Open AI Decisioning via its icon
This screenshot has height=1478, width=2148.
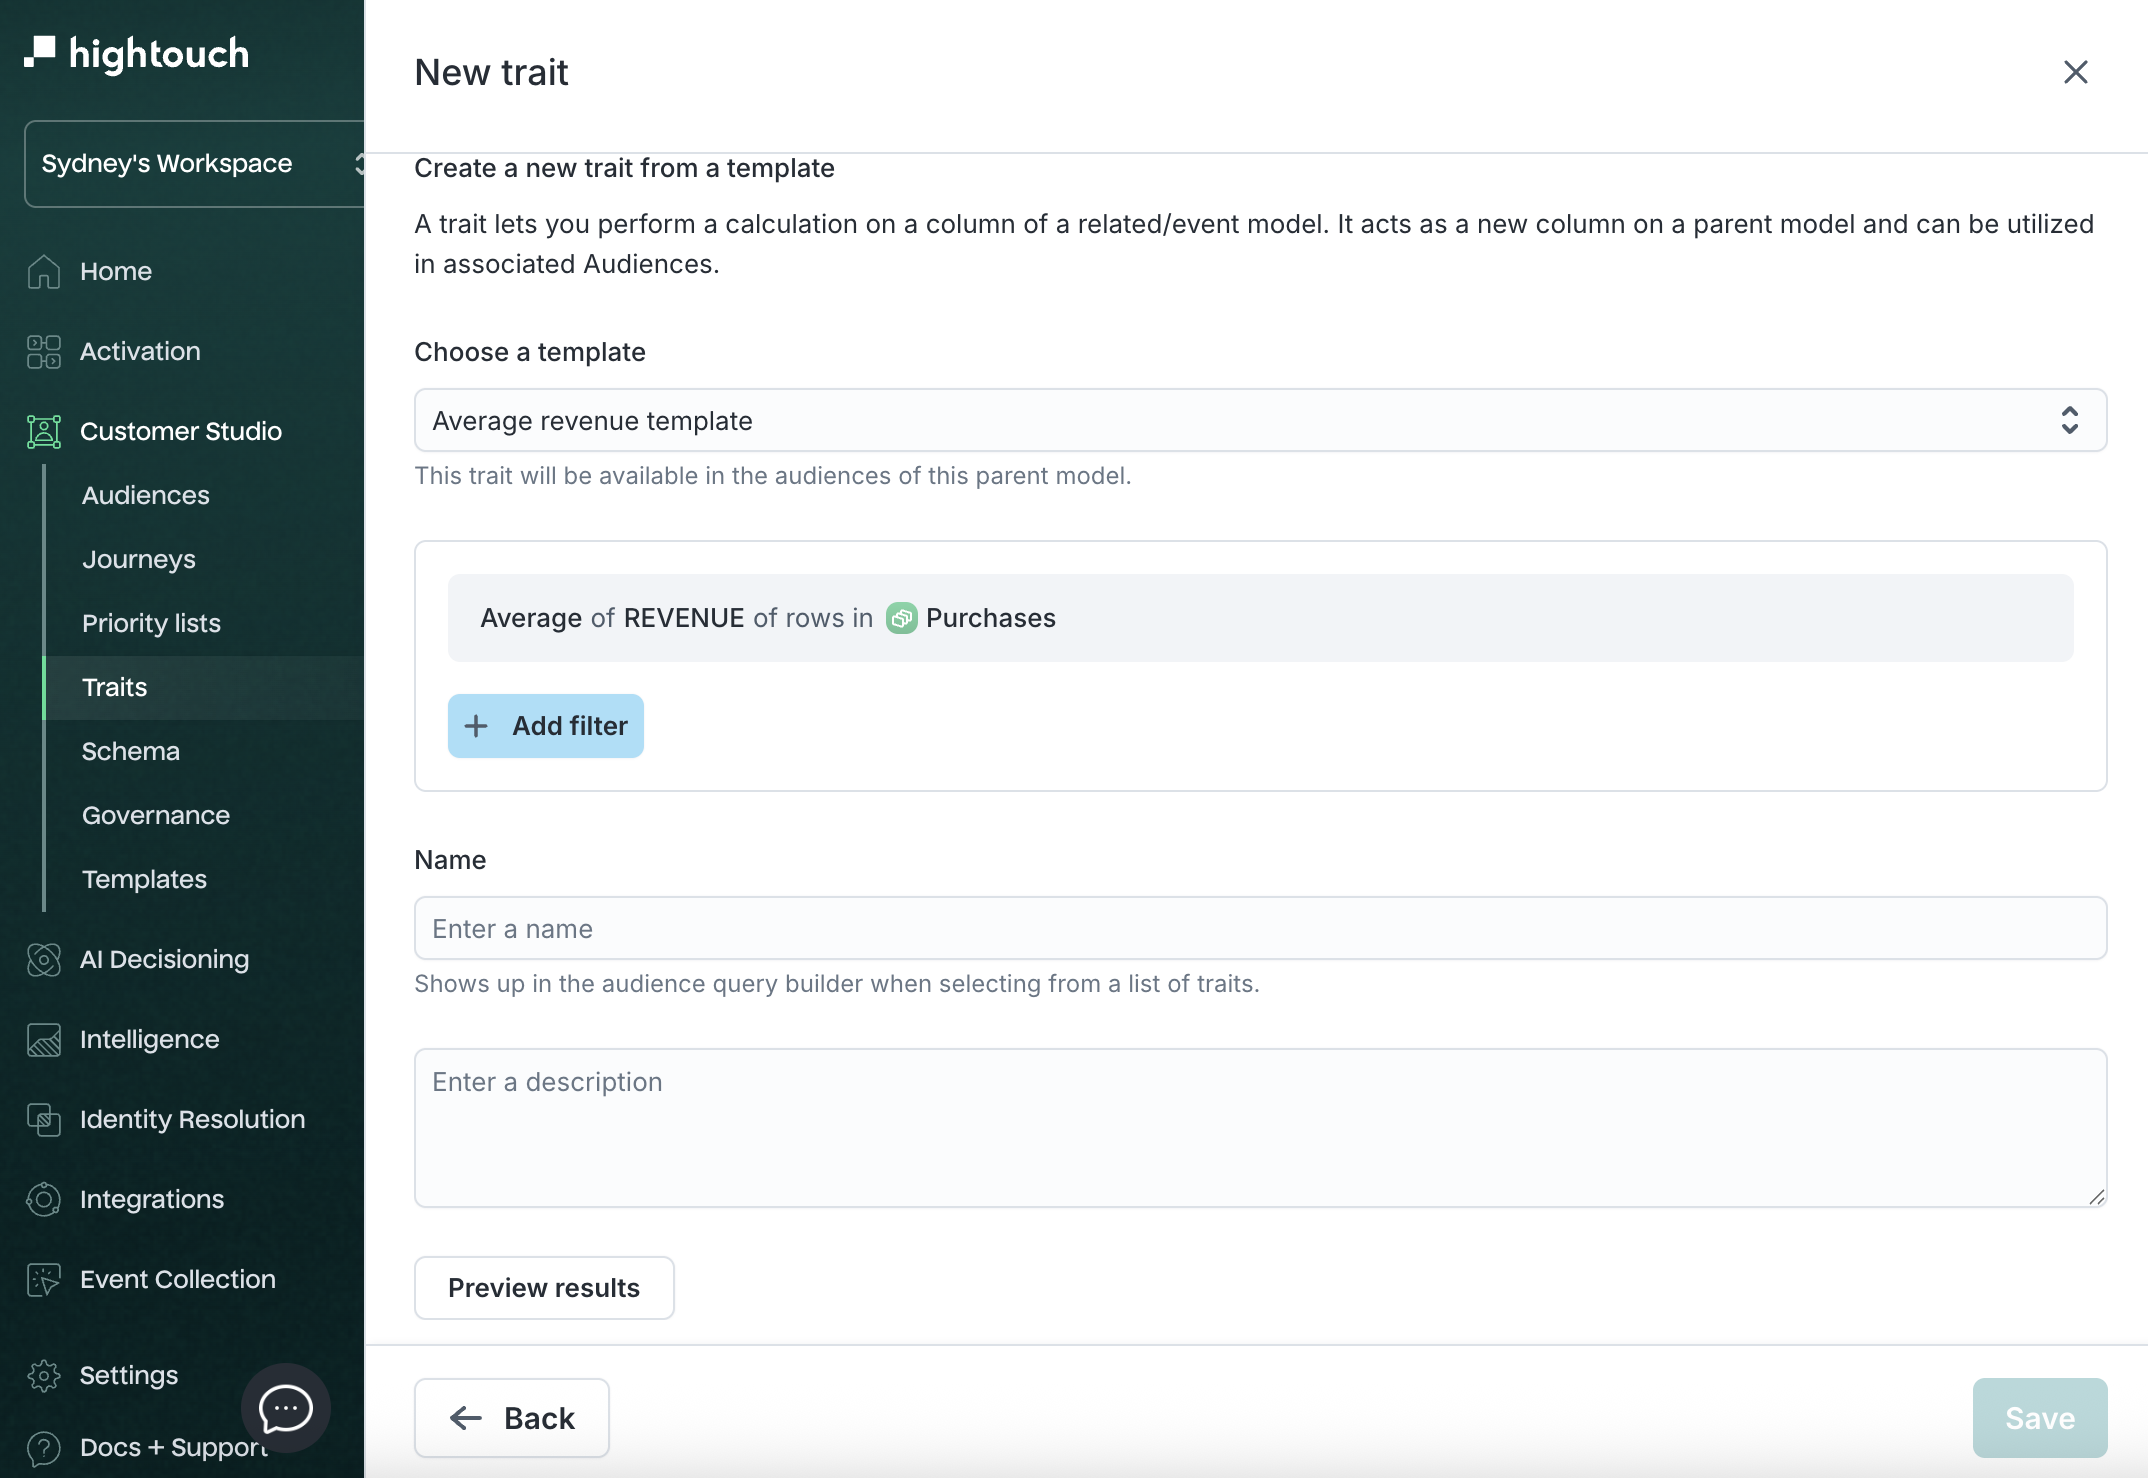pyautogui.click(x=44, y=959)
